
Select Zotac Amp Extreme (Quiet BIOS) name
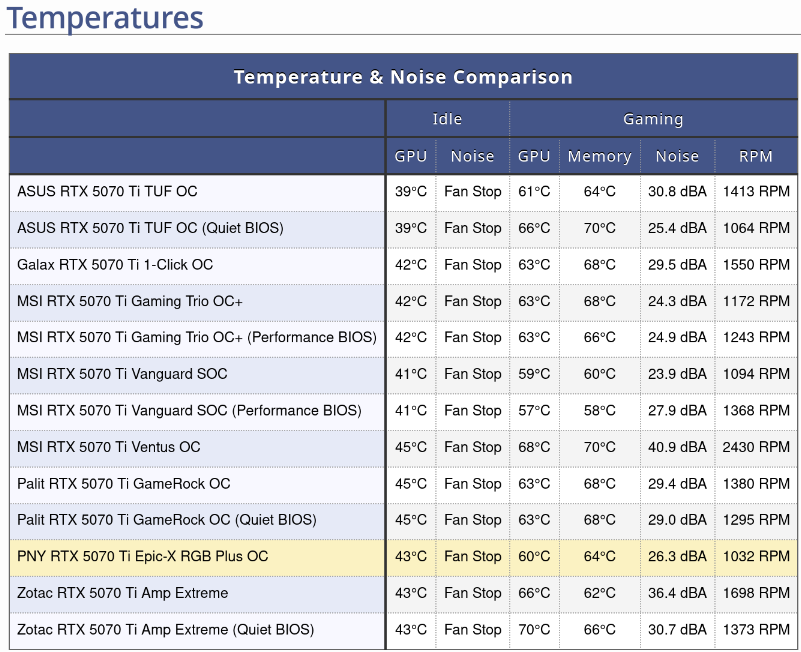tap(166, 630)
